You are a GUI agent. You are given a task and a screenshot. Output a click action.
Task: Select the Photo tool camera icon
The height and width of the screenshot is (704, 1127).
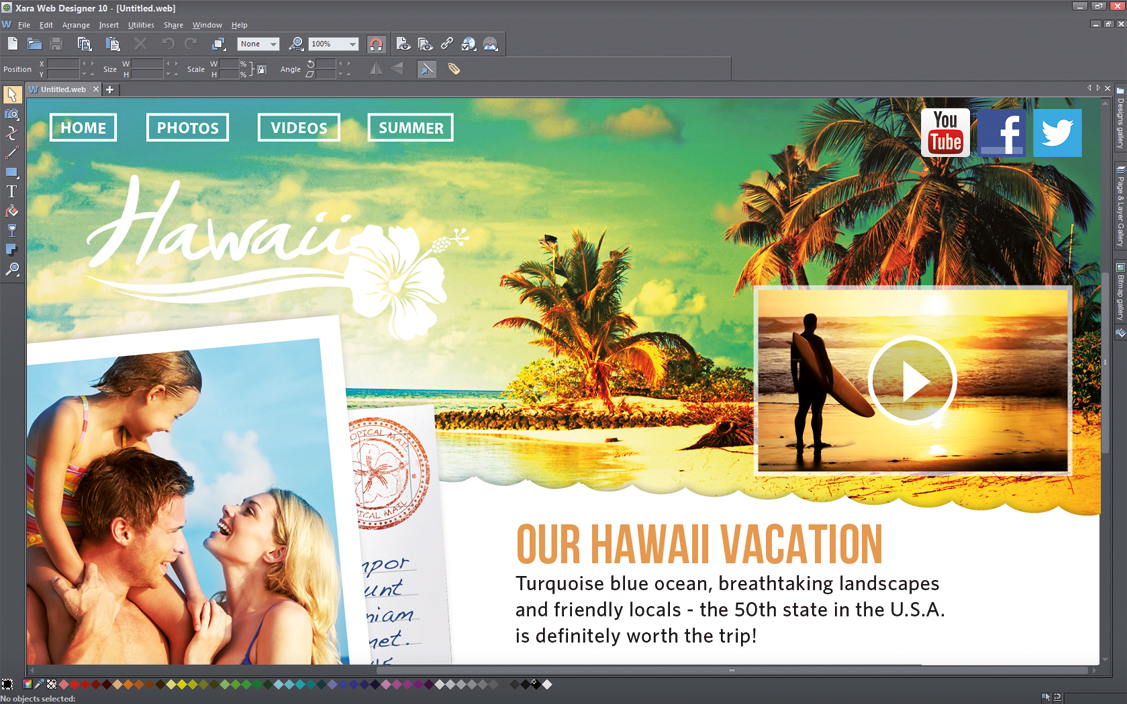tap(12, 114)
